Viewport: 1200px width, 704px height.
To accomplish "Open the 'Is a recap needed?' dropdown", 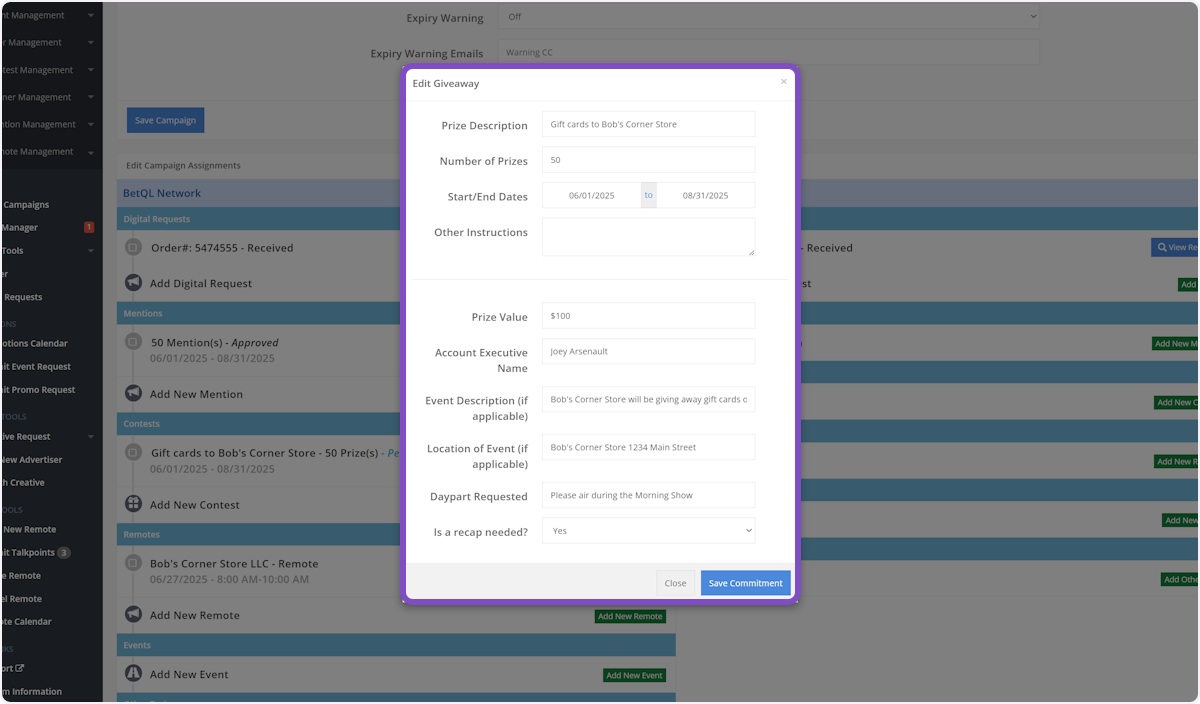I will pyautogui.click(x=648, y=531).
